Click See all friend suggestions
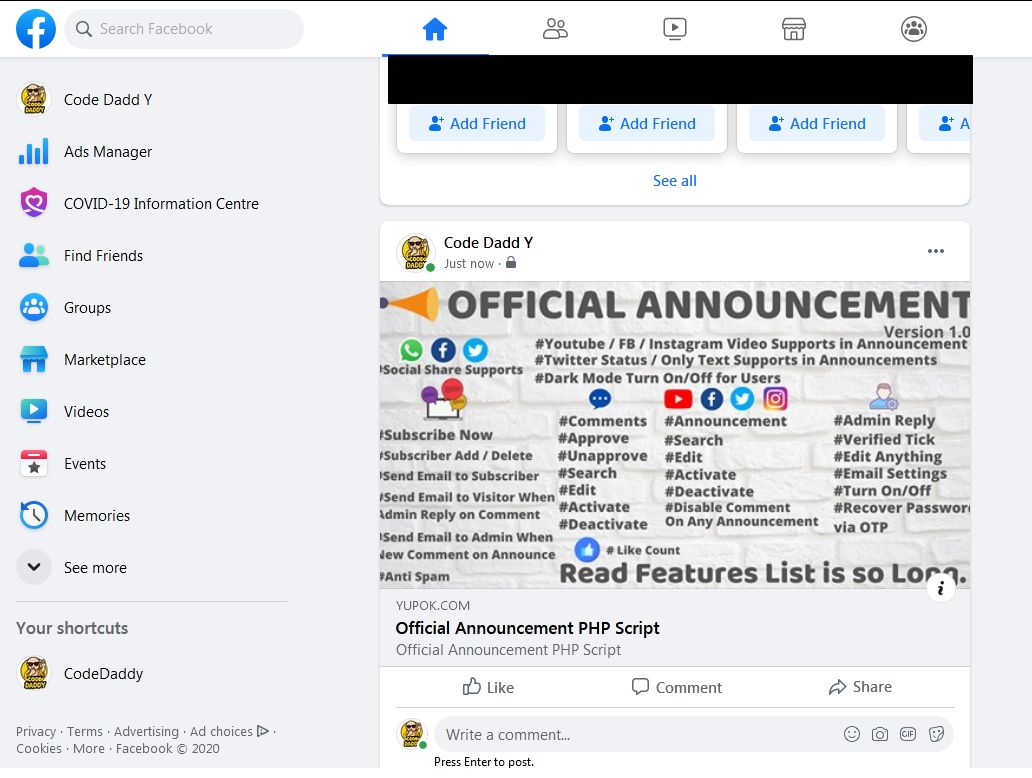Viewport: 1032px width, 778px height. point(675,180)
